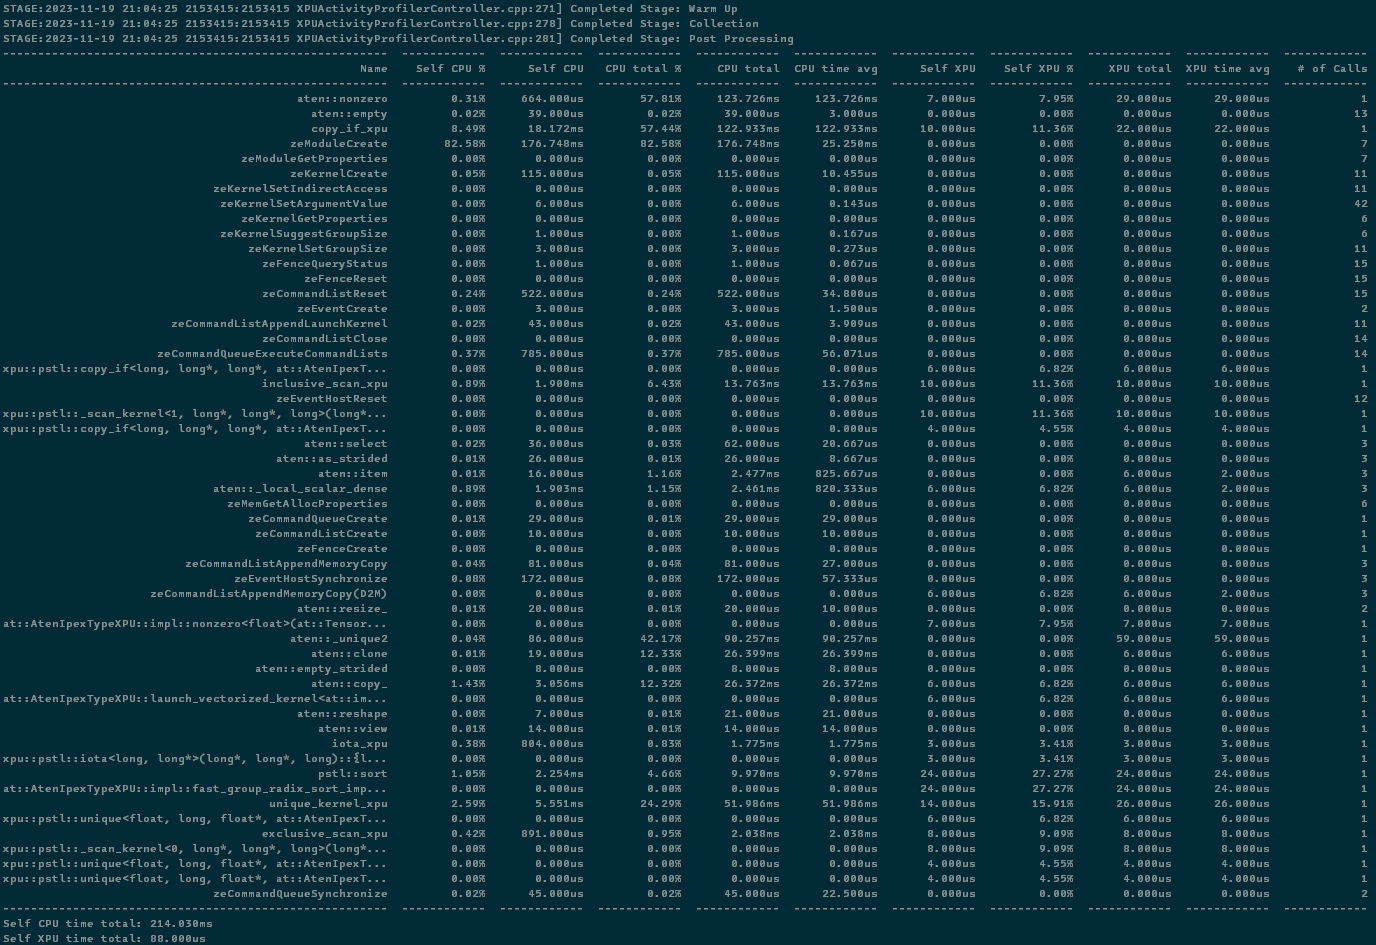Click the aten::_unique2 operator name
1376x945 pixels.
(x=338, y=639)
